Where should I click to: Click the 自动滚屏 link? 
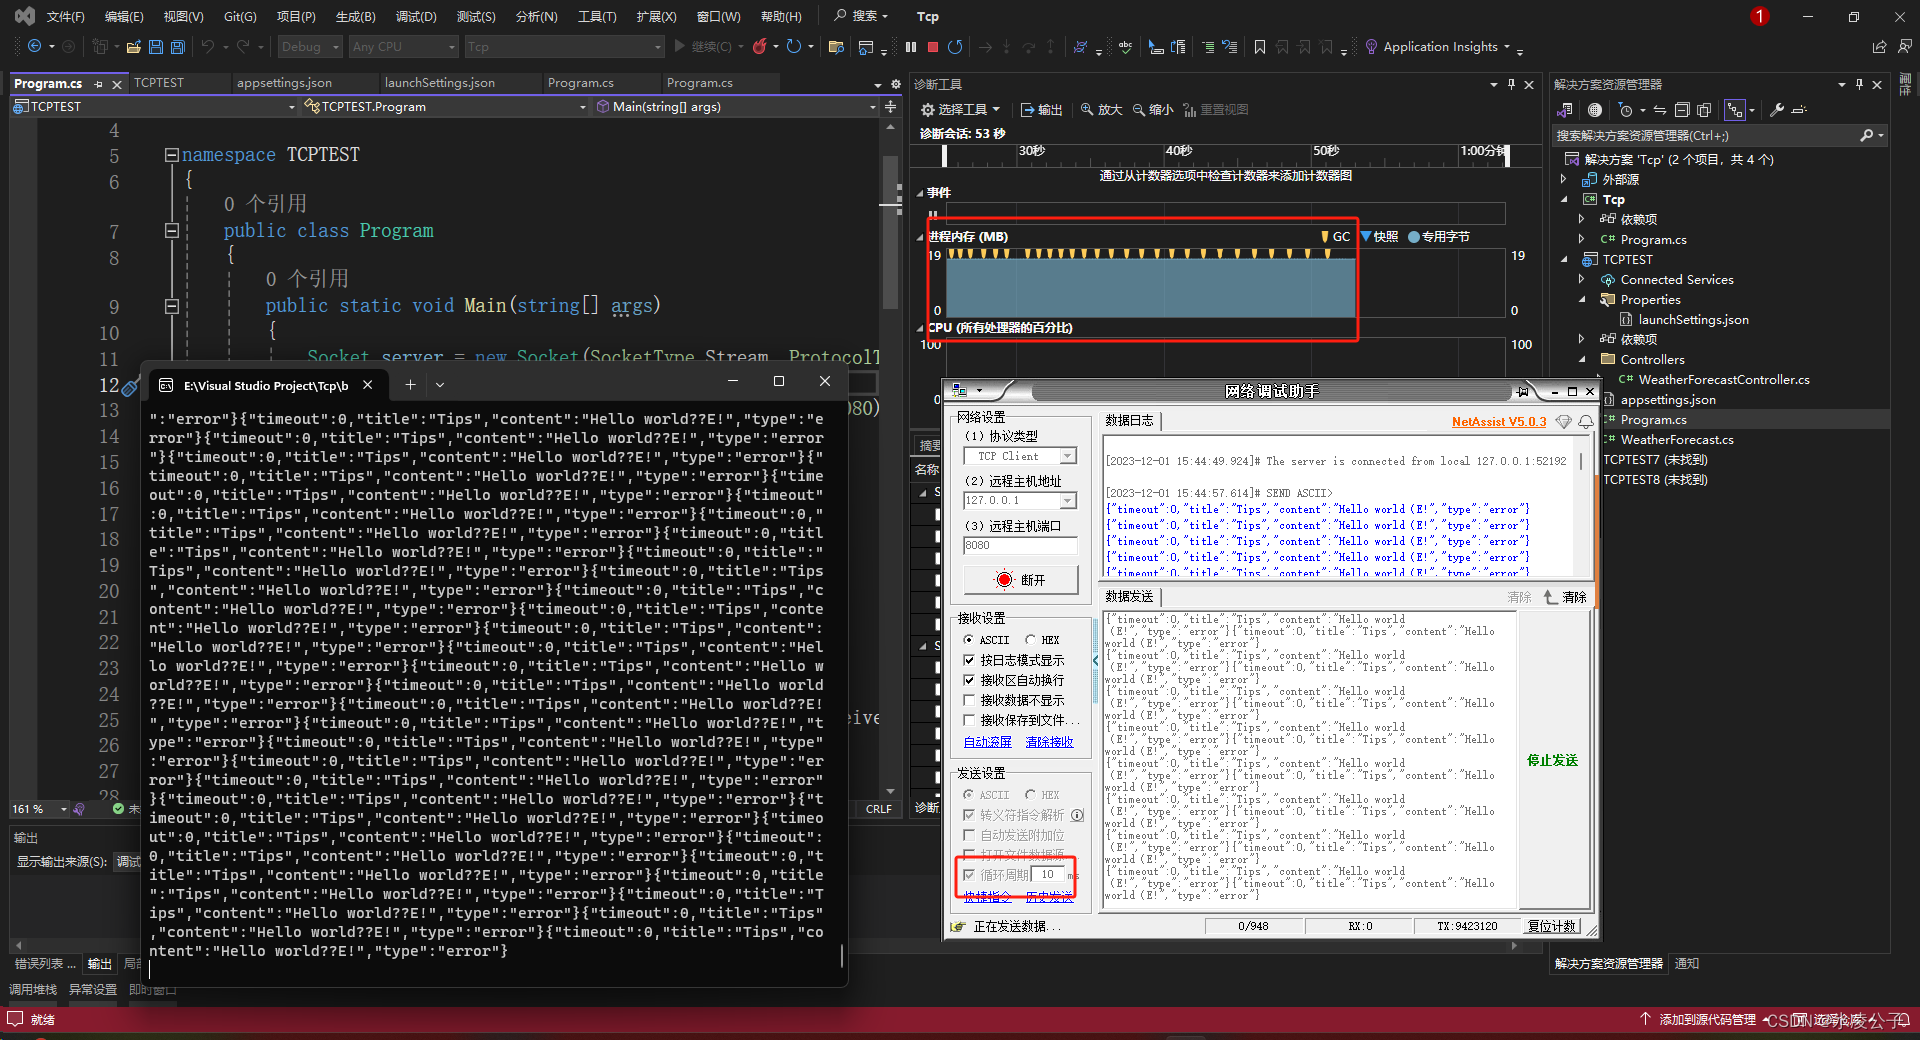[x=988, y=742]
